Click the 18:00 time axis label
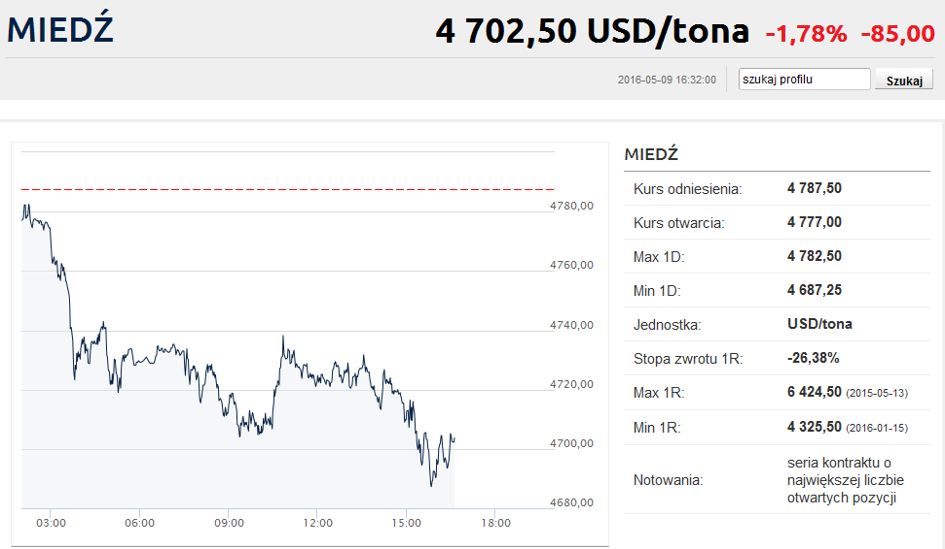Viewport: 945px width, 549px height. click(x=495, y=522)
